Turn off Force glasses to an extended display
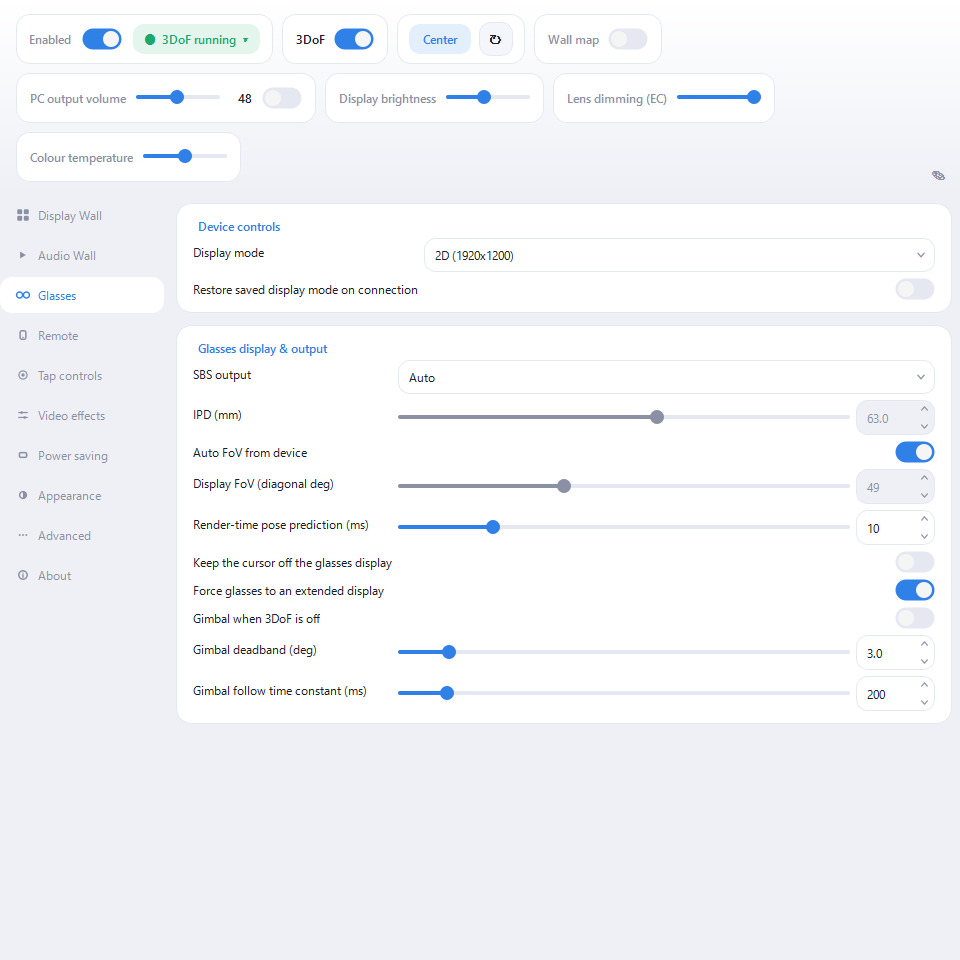 (915, 590)
